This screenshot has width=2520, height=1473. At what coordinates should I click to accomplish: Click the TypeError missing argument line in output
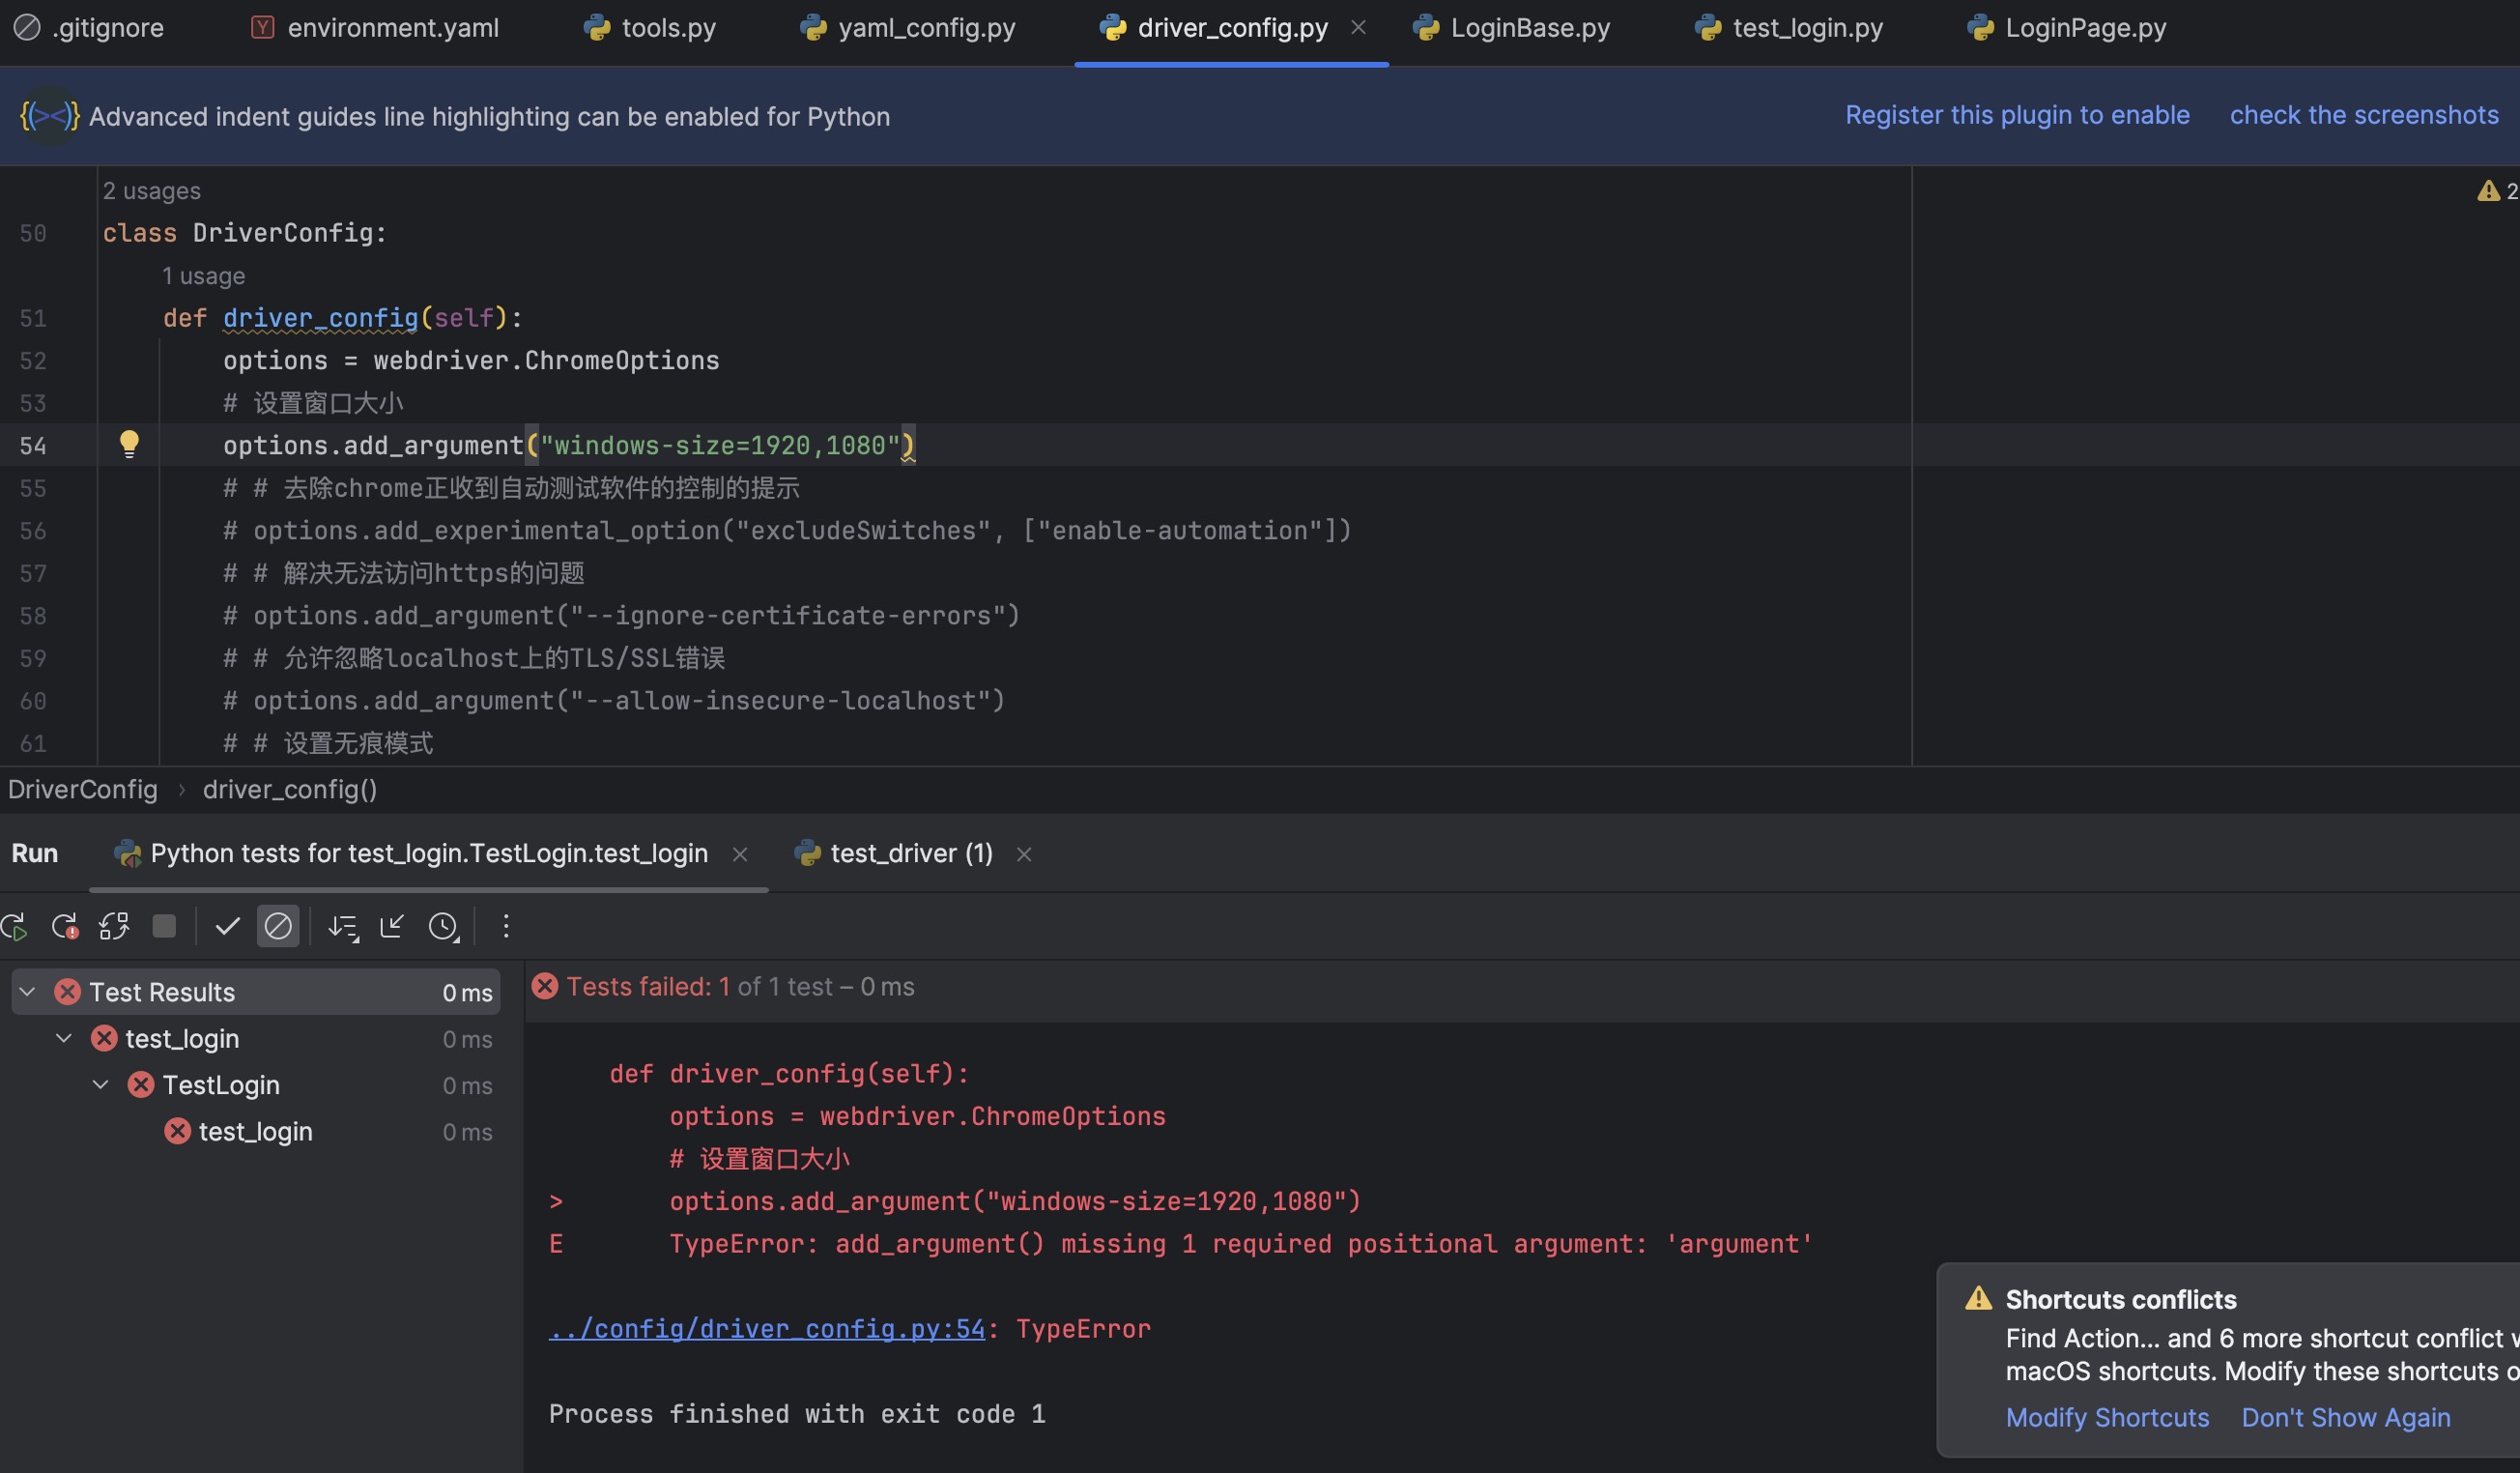click(1241, 1243)
